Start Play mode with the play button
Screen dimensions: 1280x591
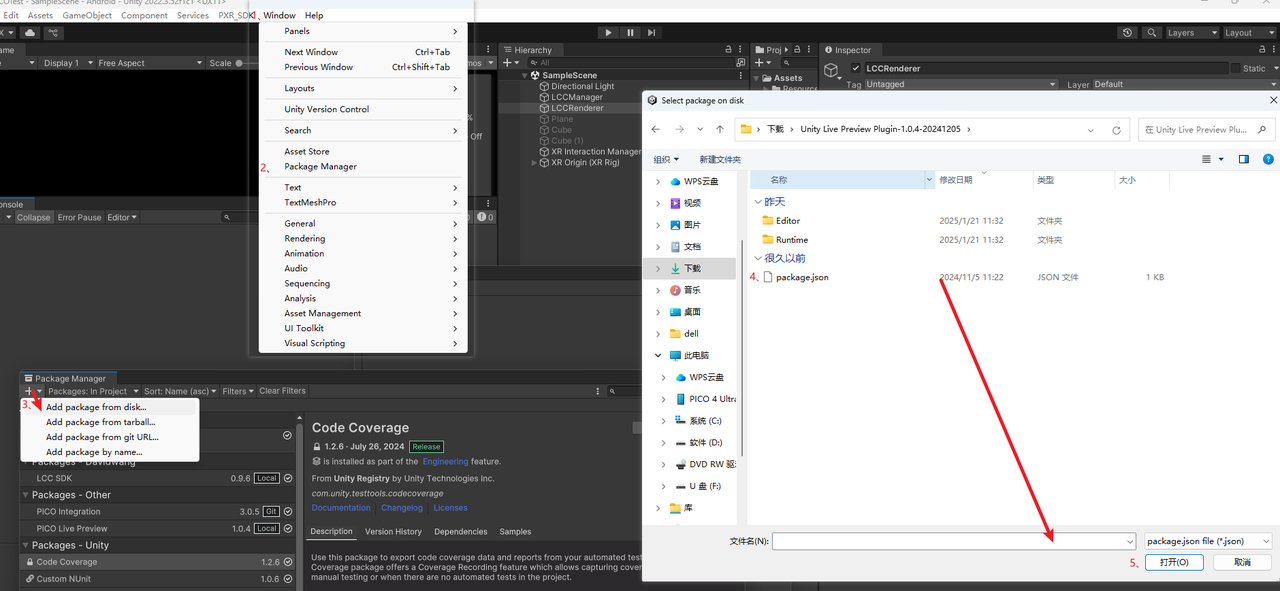[608, 32]
